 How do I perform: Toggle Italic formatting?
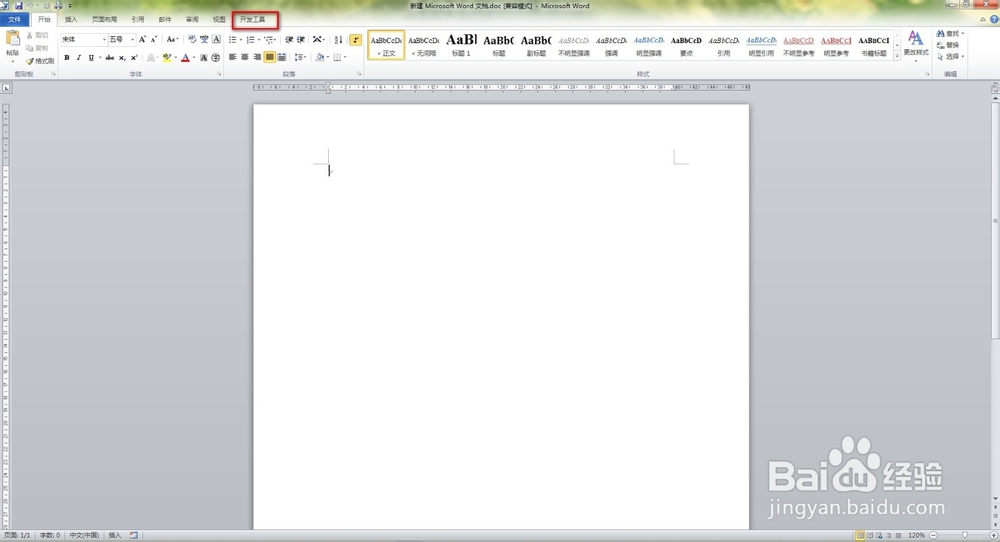click(79, 57)
